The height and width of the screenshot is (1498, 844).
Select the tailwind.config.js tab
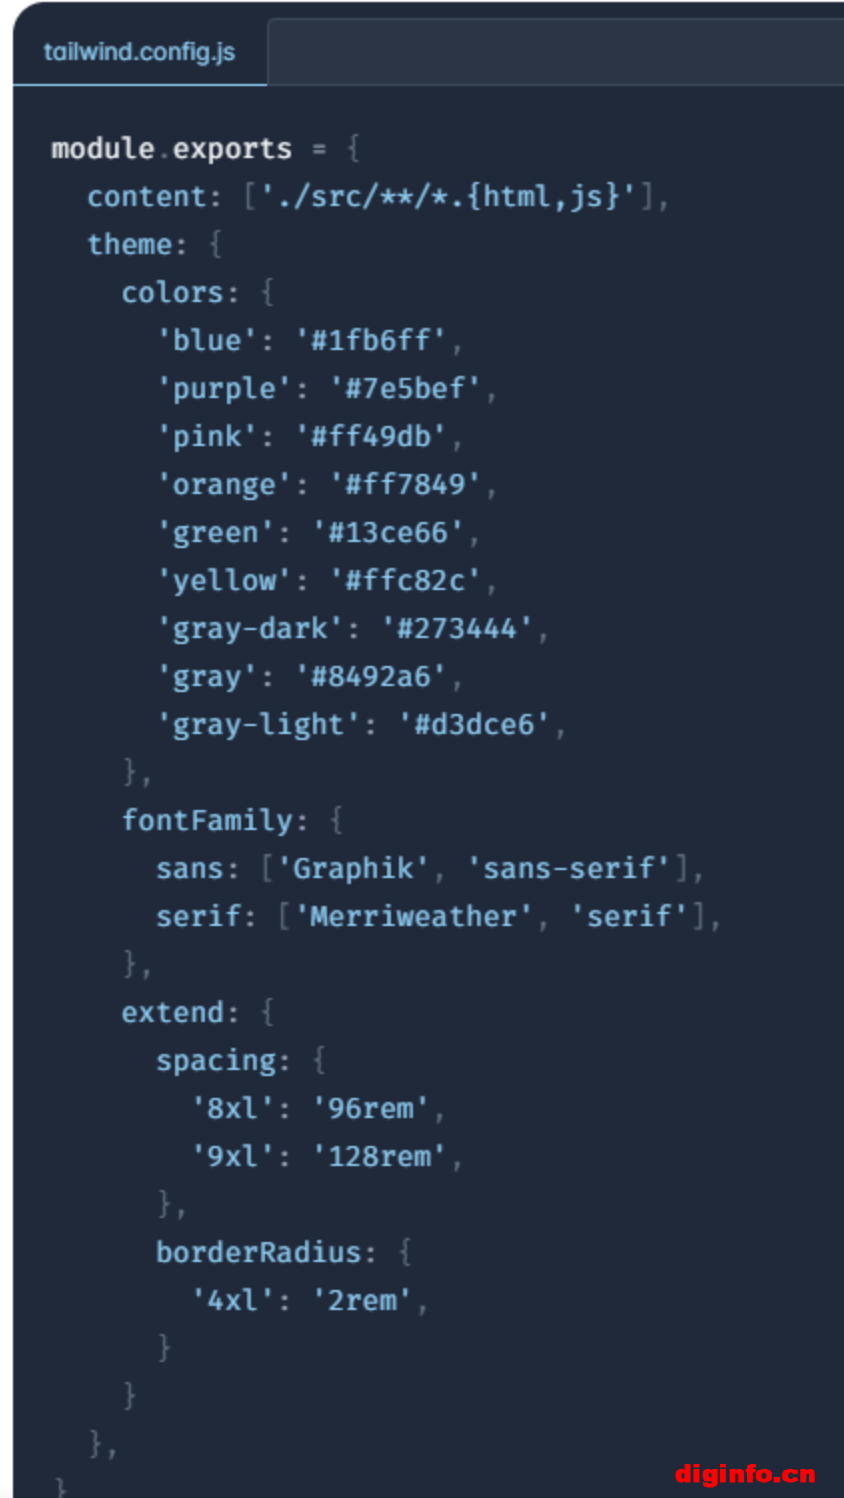click(139, 52)
